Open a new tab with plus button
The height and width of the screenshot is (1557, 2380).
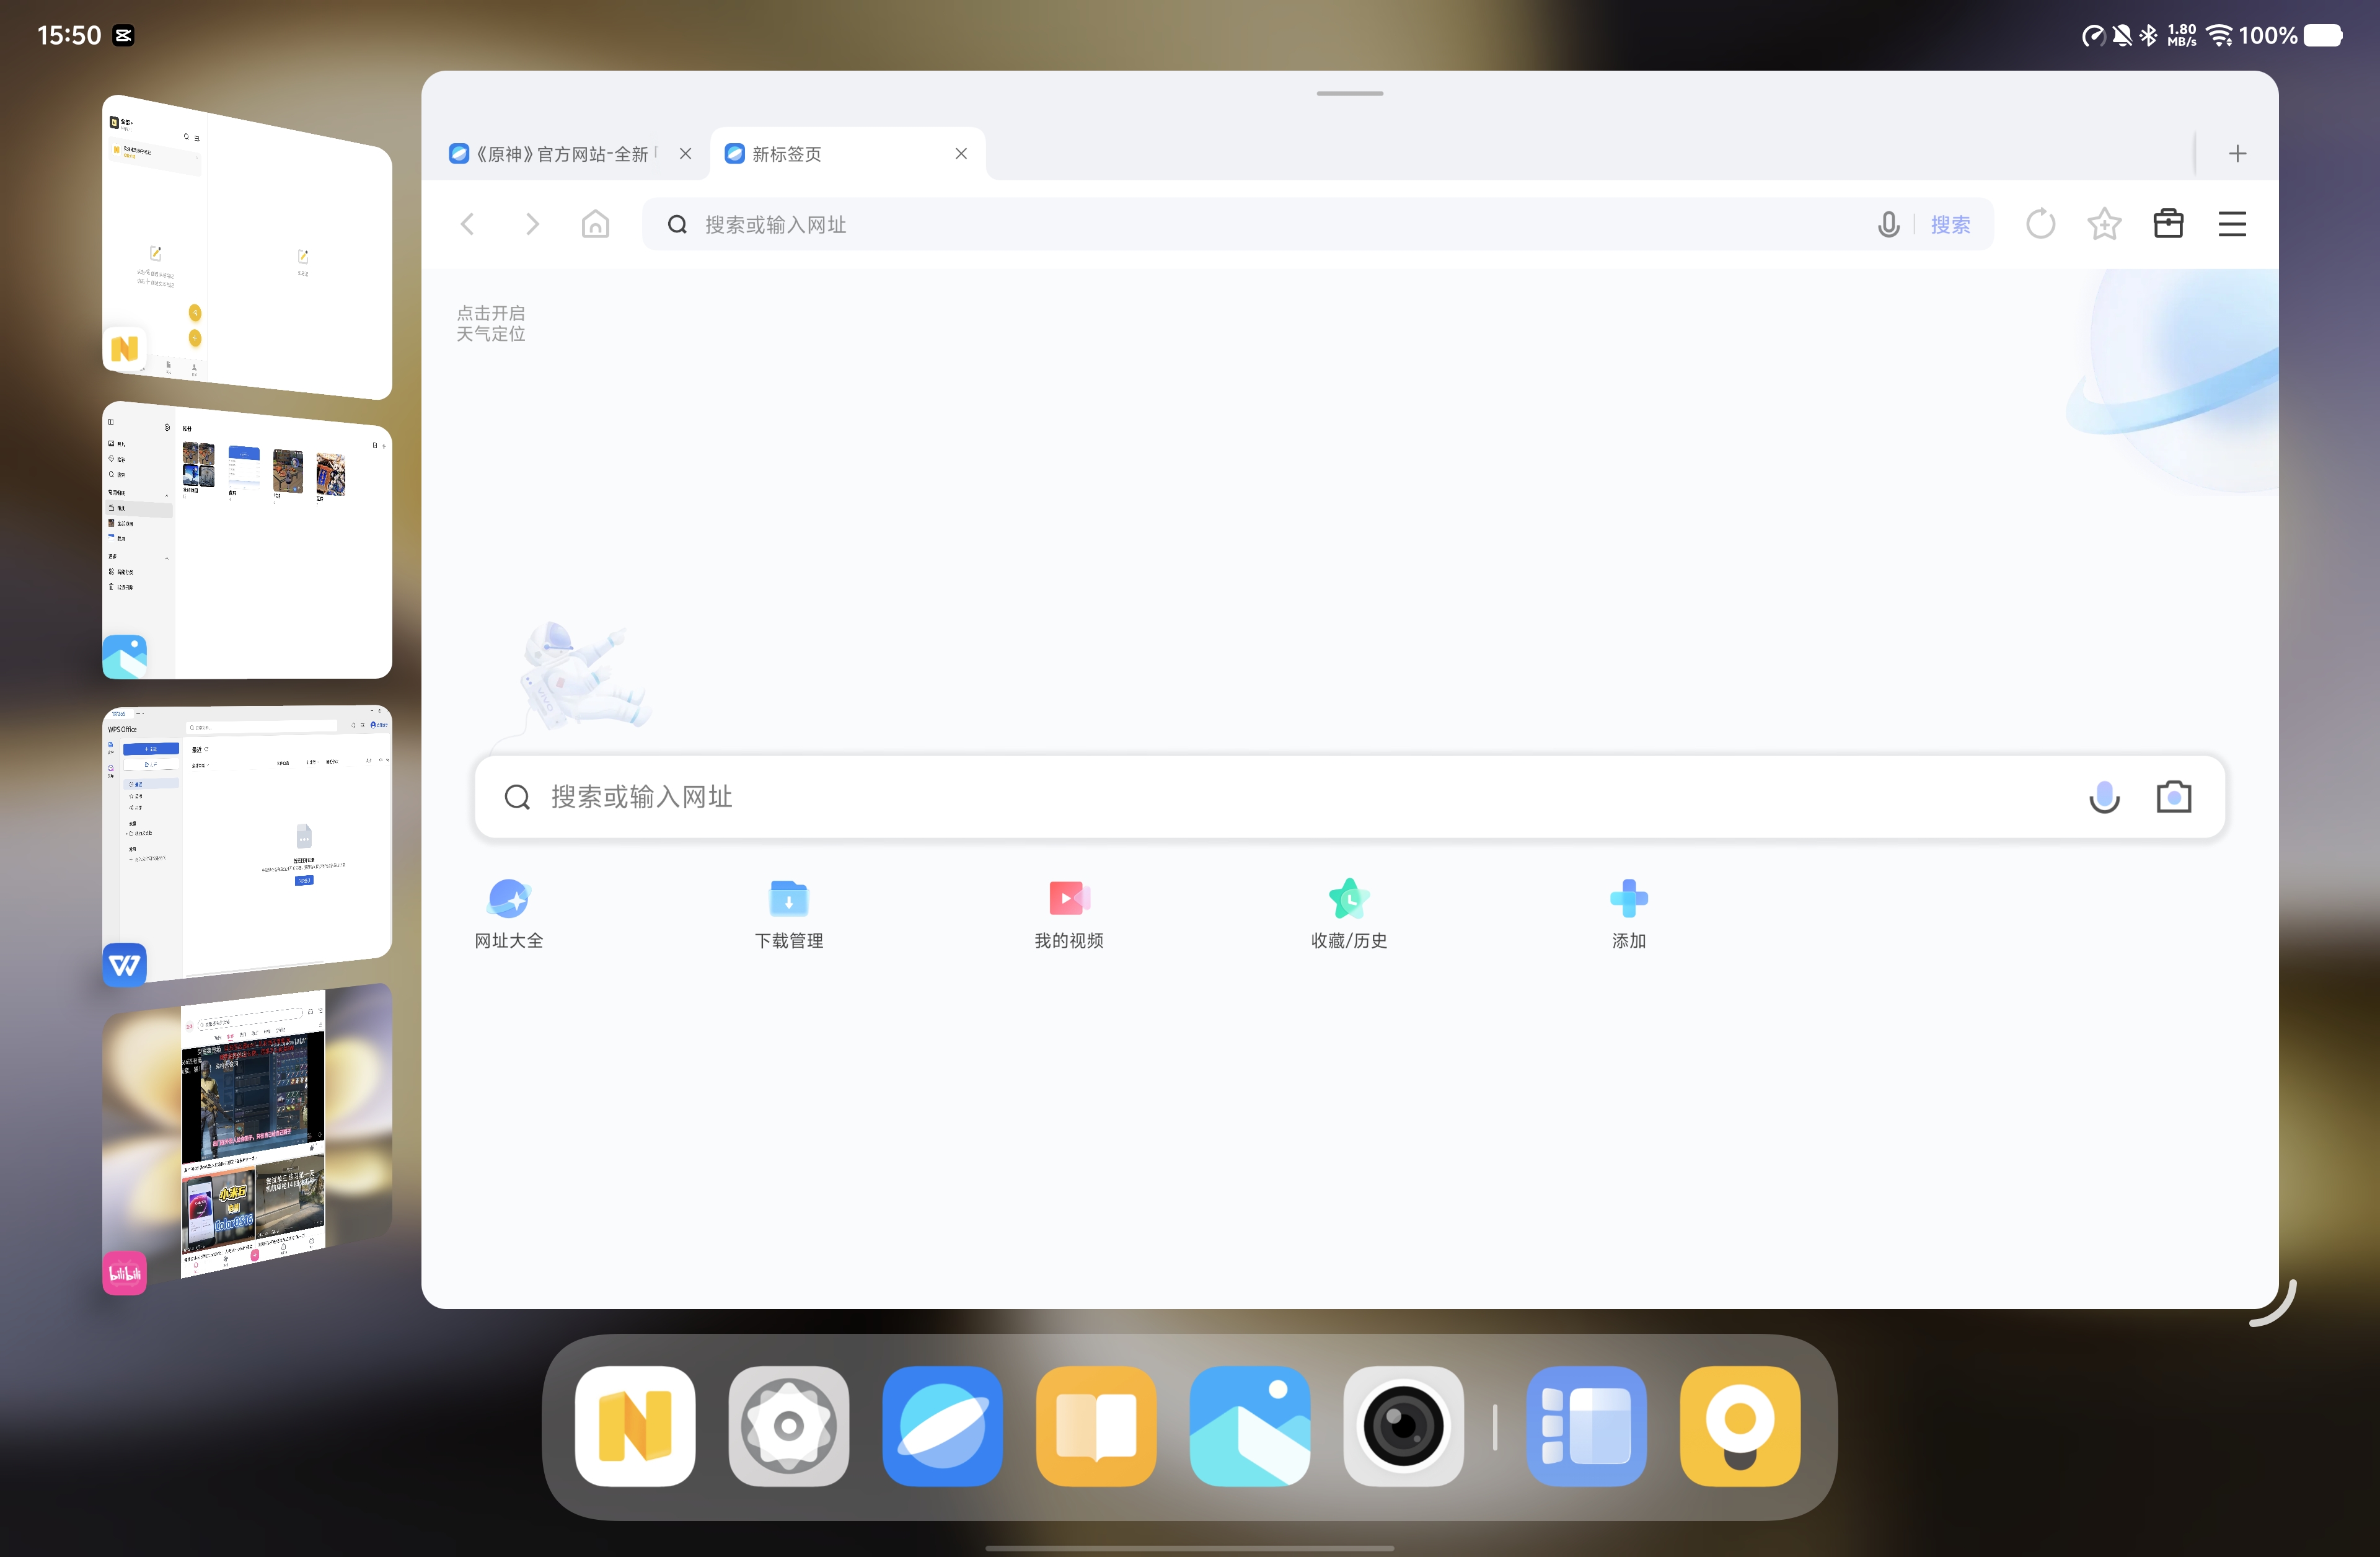(x=2237, y=154)
